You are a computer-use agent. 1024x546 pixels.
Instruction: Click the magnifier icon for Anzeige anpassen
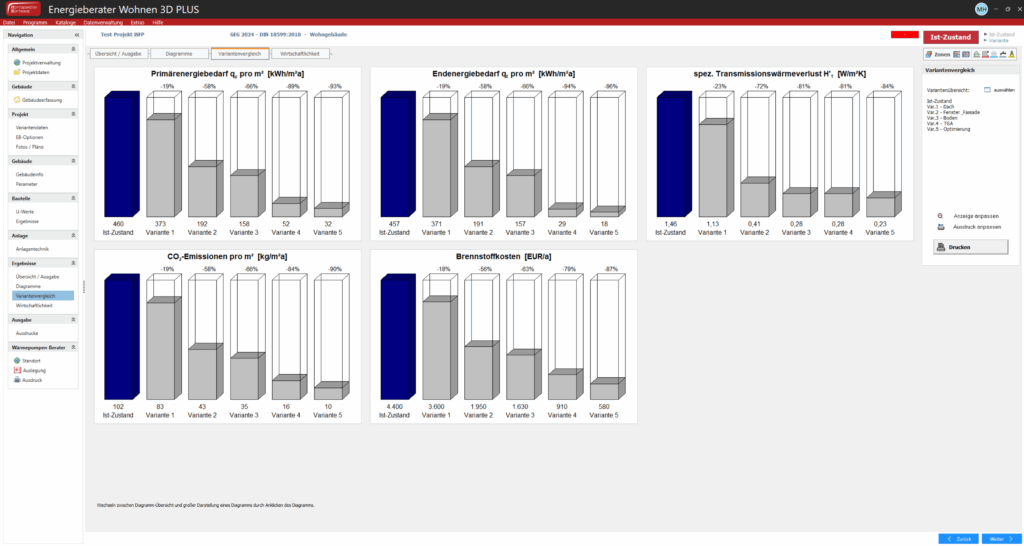[x=940, y=216]
